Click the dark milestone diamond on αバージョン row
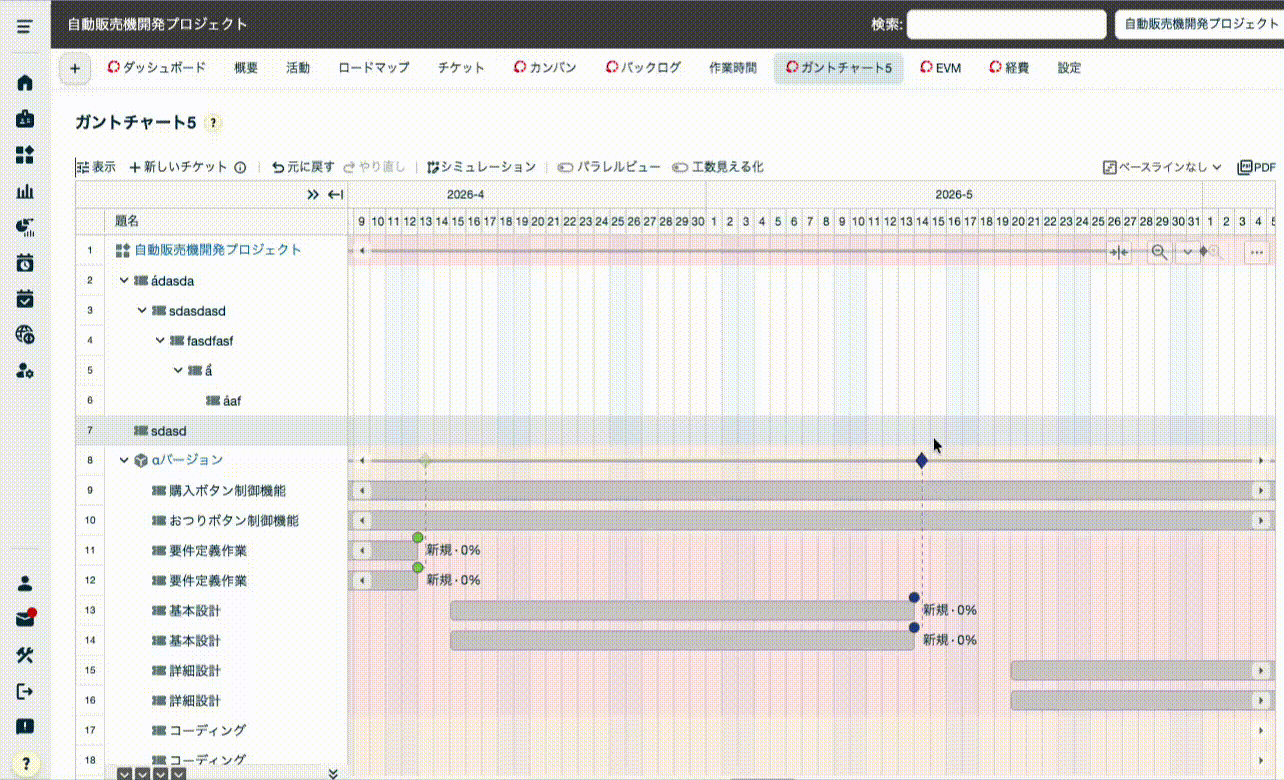The width and height of the screenshot is (1284, 780). coord(921,461)
